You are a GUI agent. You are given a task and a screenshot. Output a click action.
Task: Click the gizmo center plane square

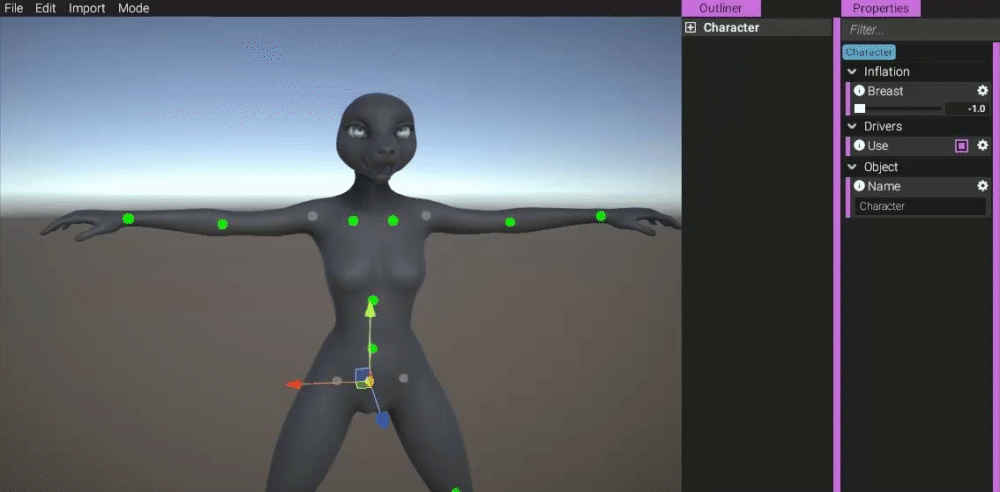(364, 376)
